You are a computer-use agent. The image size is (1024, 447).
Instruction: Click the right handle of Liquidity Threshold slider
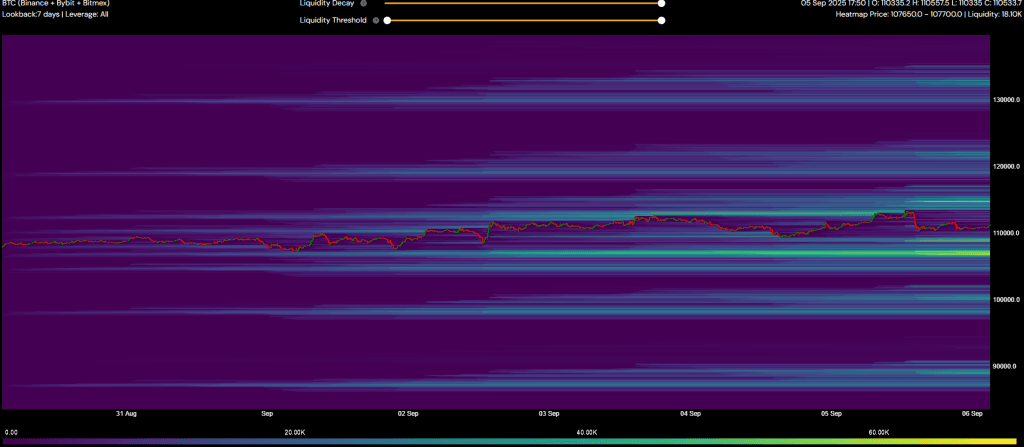tap(661, 20)
